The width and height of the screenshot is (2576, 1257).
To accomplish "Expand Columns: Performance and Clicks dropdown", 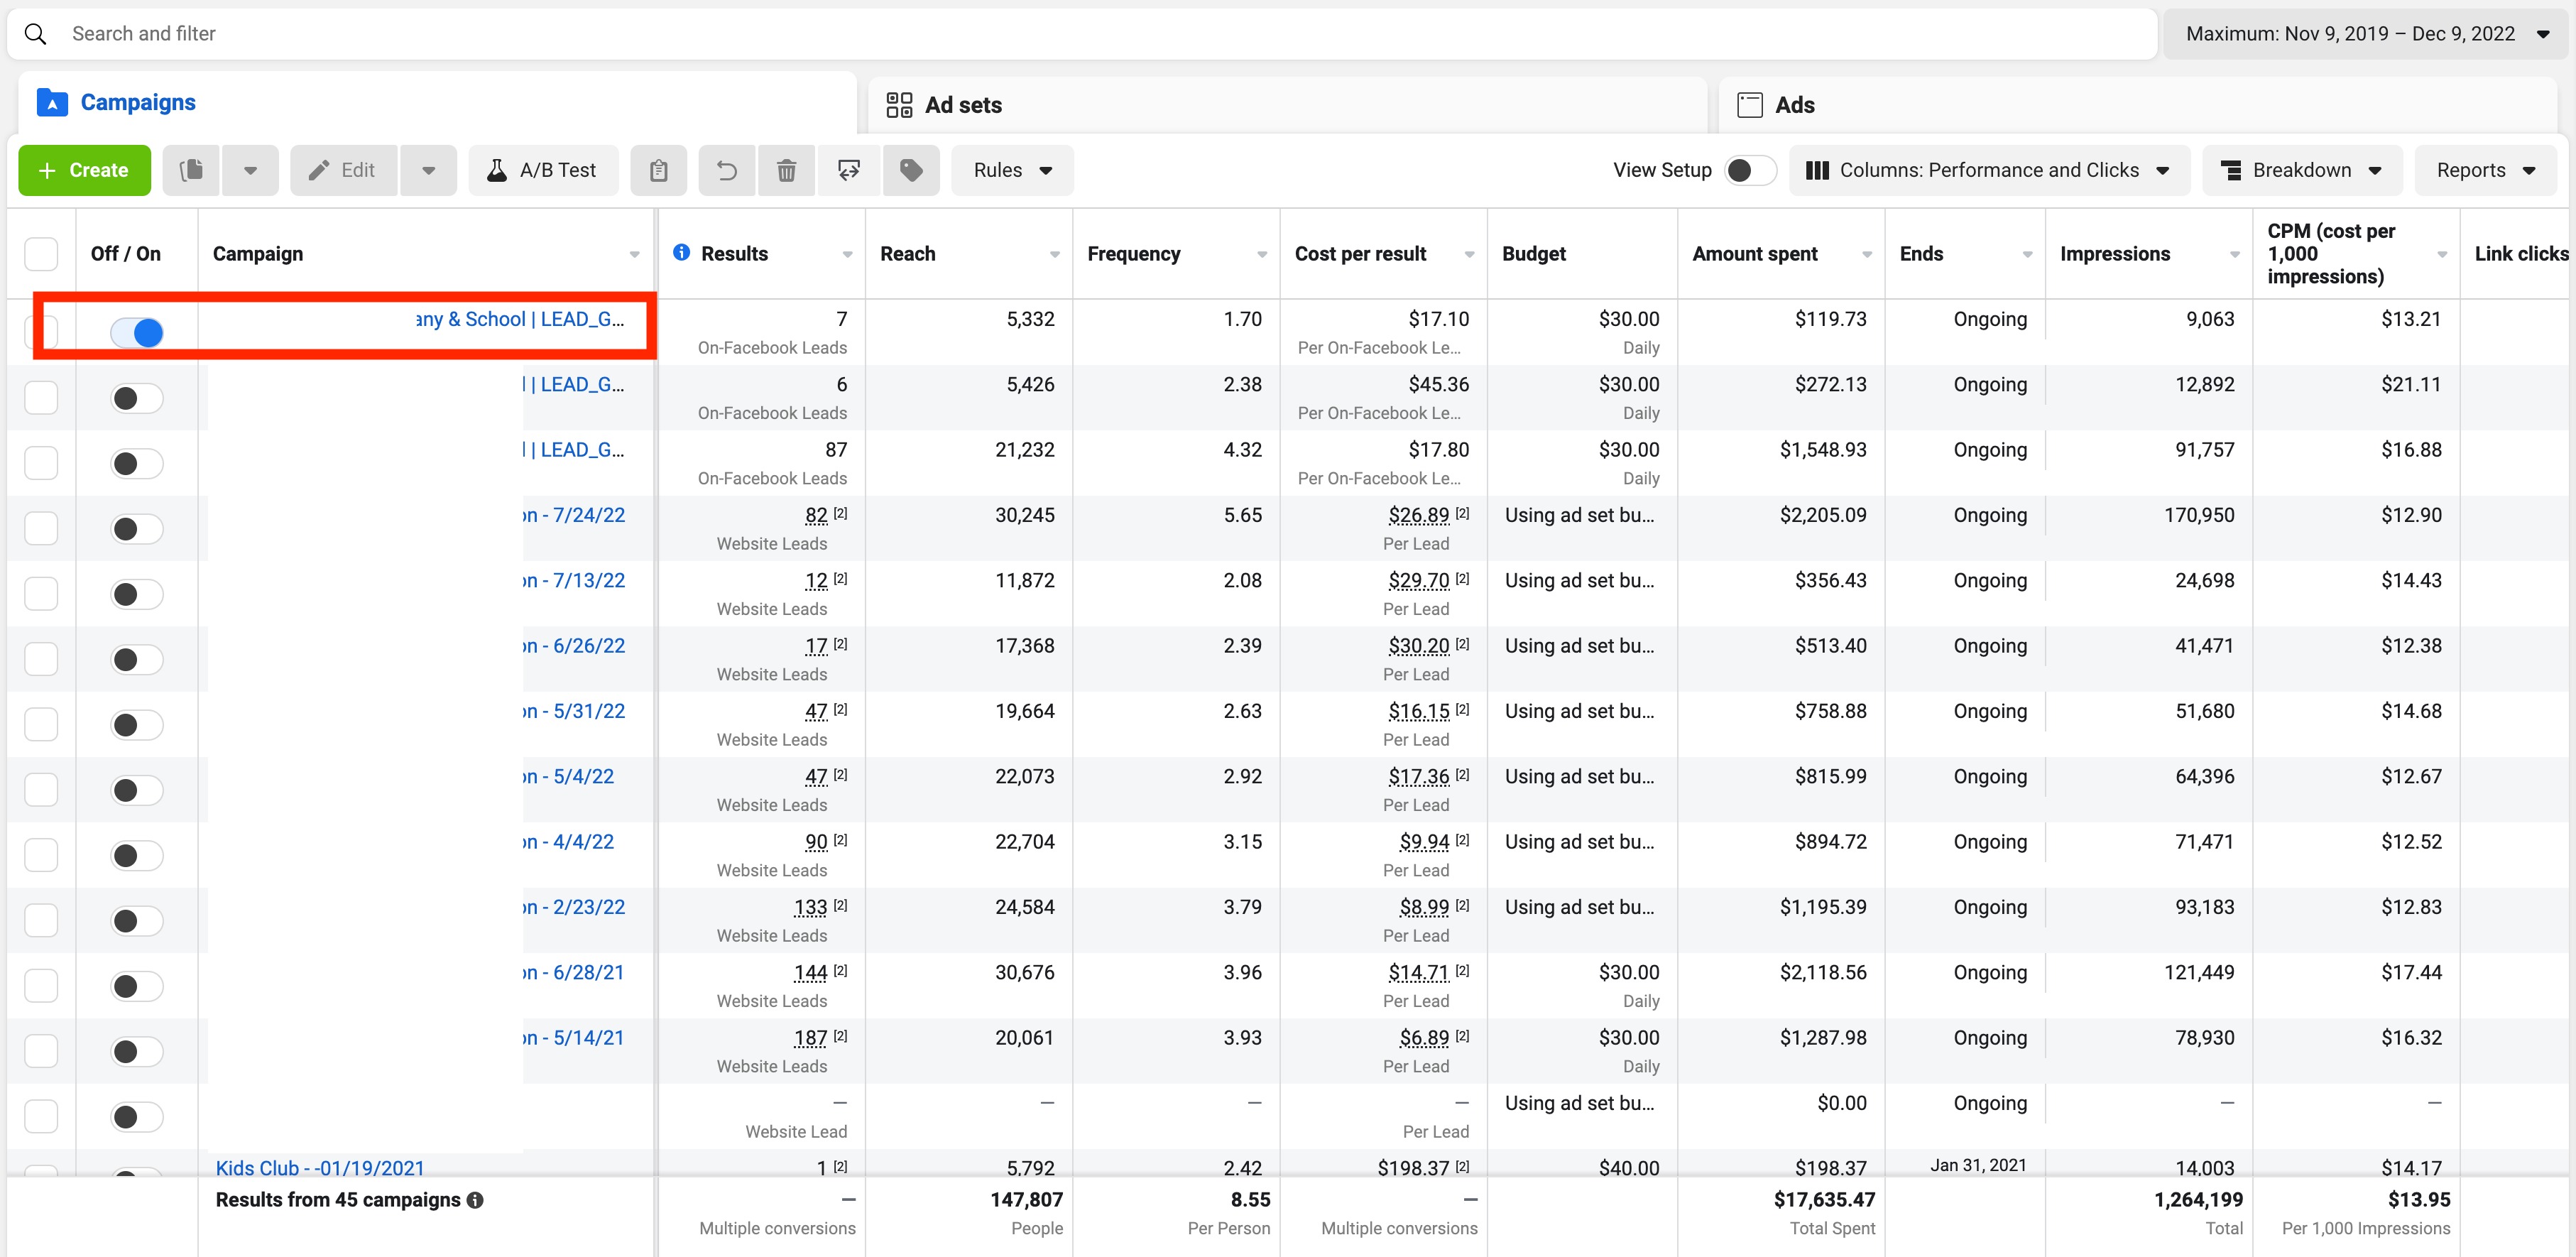I will click(1988, 170).
